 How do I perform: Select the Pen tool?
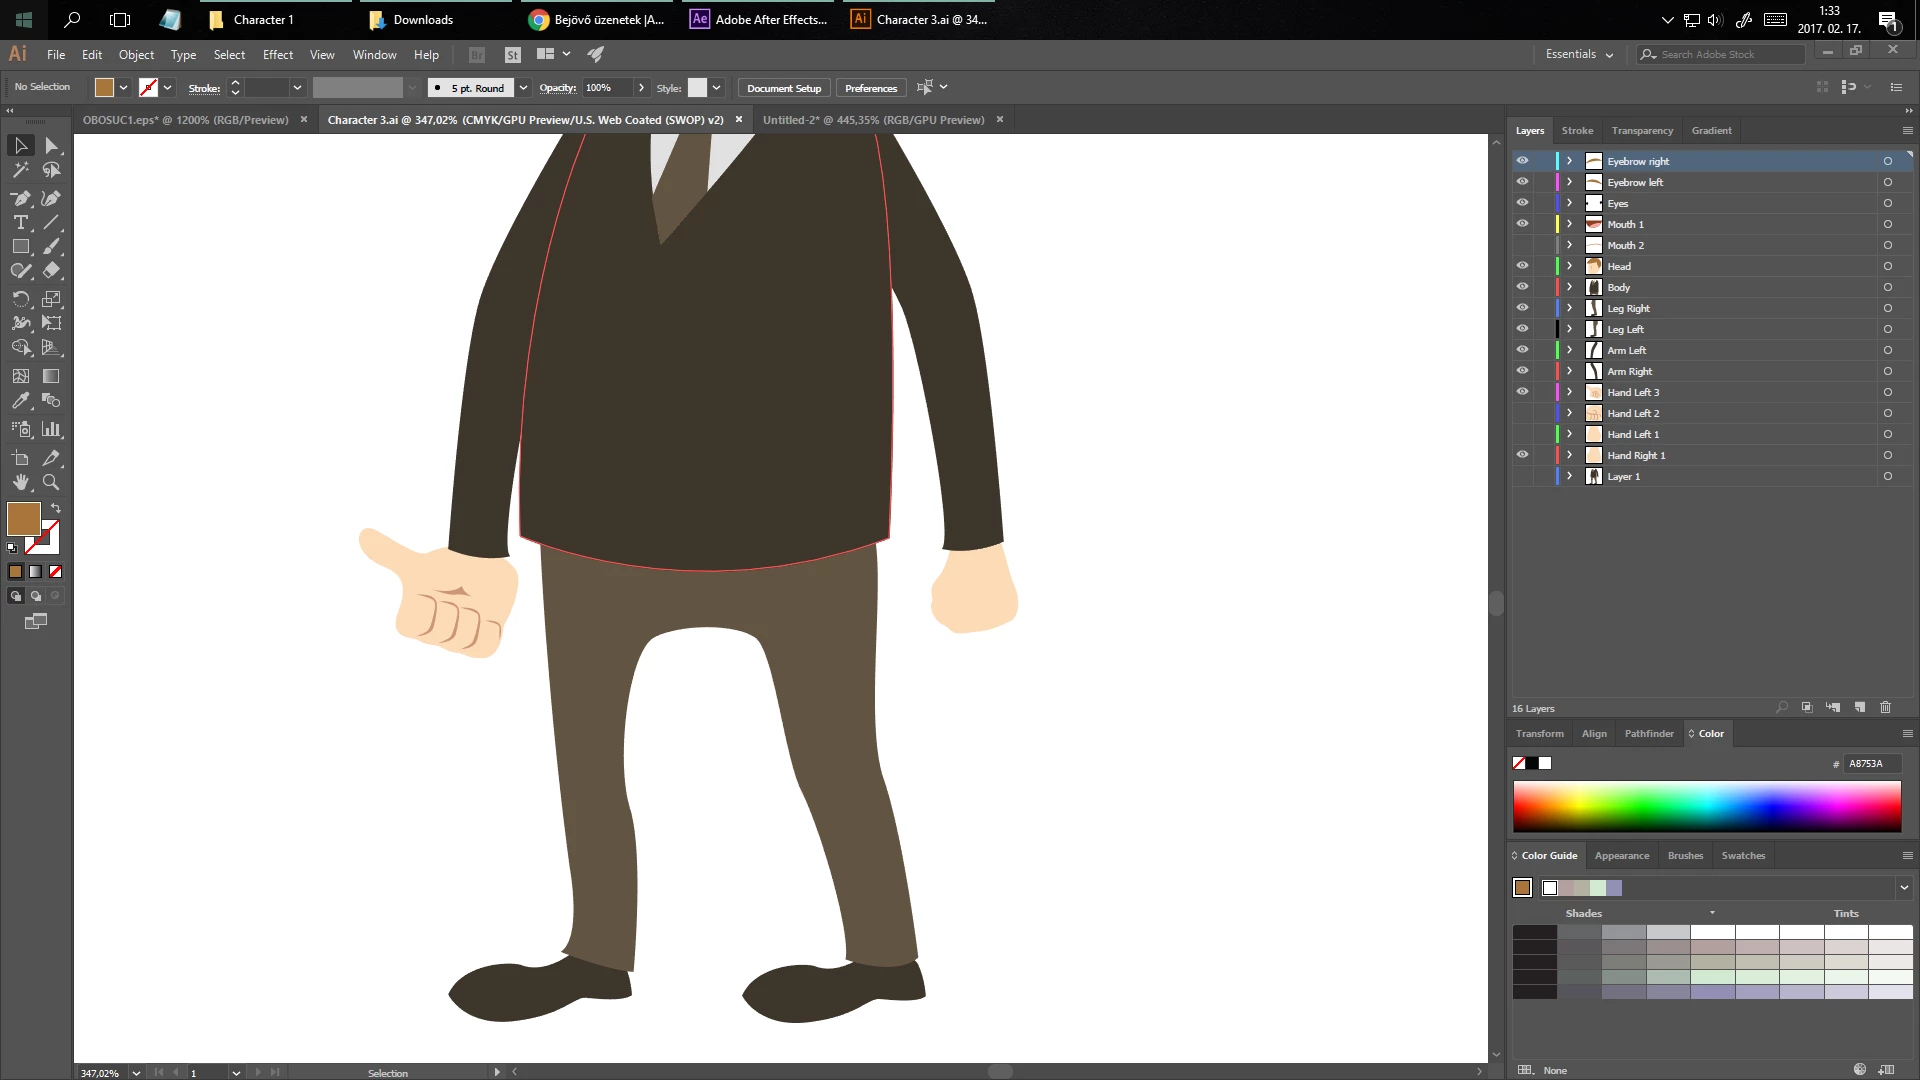click(20, 198)
